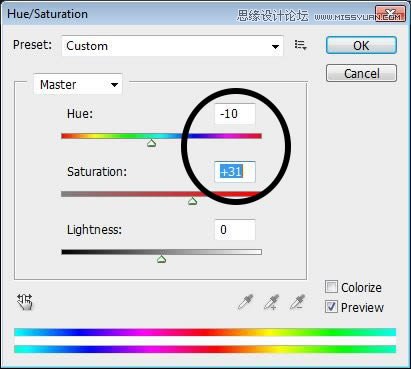This screenshot has height=369, width=411.
Task: Click the lower color spectrum bar
Action: pos(205,349)
